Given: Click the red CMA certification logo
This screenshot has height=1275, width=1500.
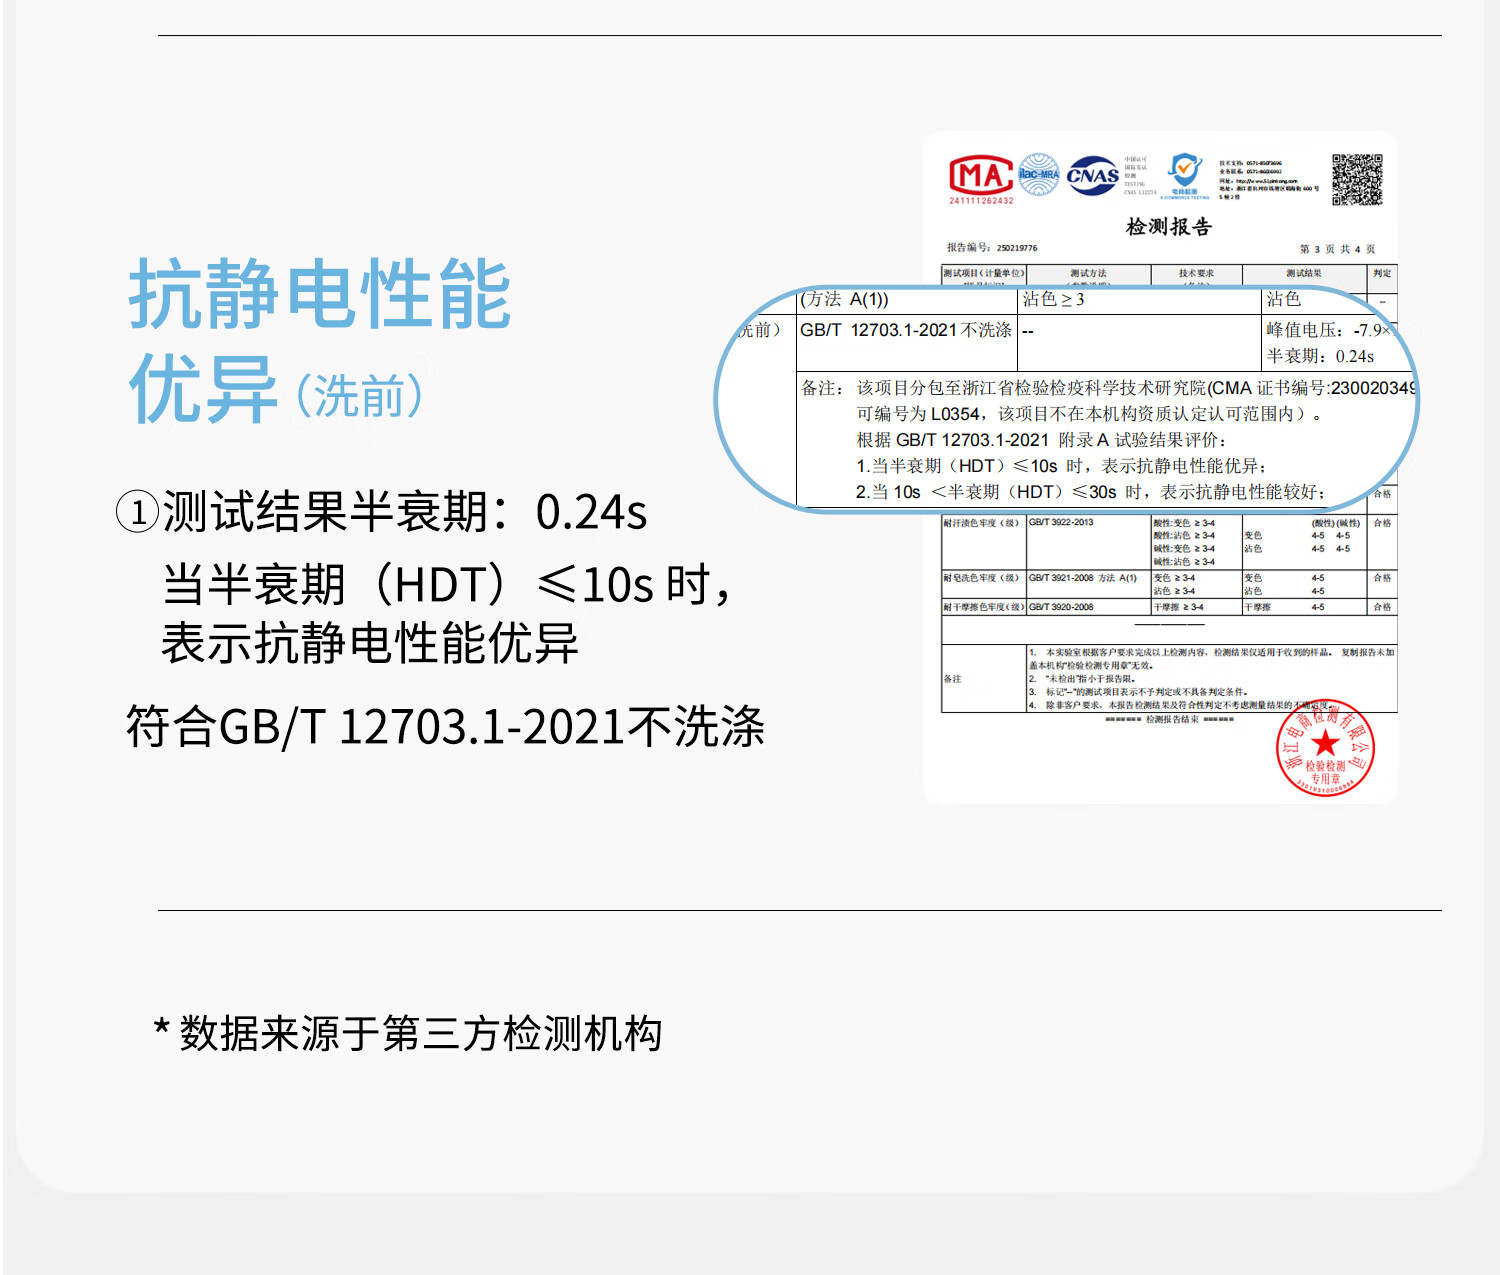Looking at the screenshot, I should click(981, 177).
